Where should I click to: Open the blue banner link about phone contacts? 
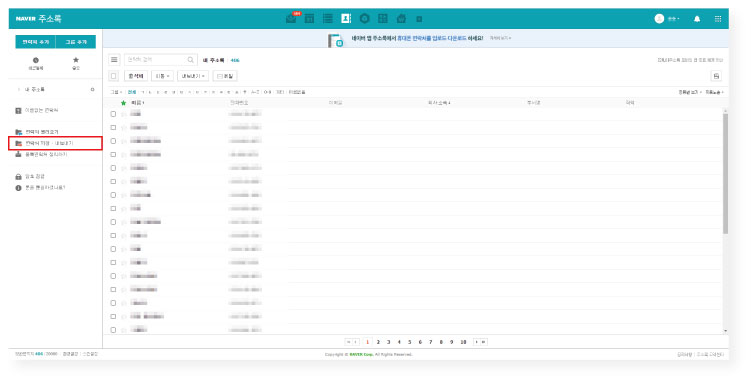pyautogui.click(x=432, y=38)
